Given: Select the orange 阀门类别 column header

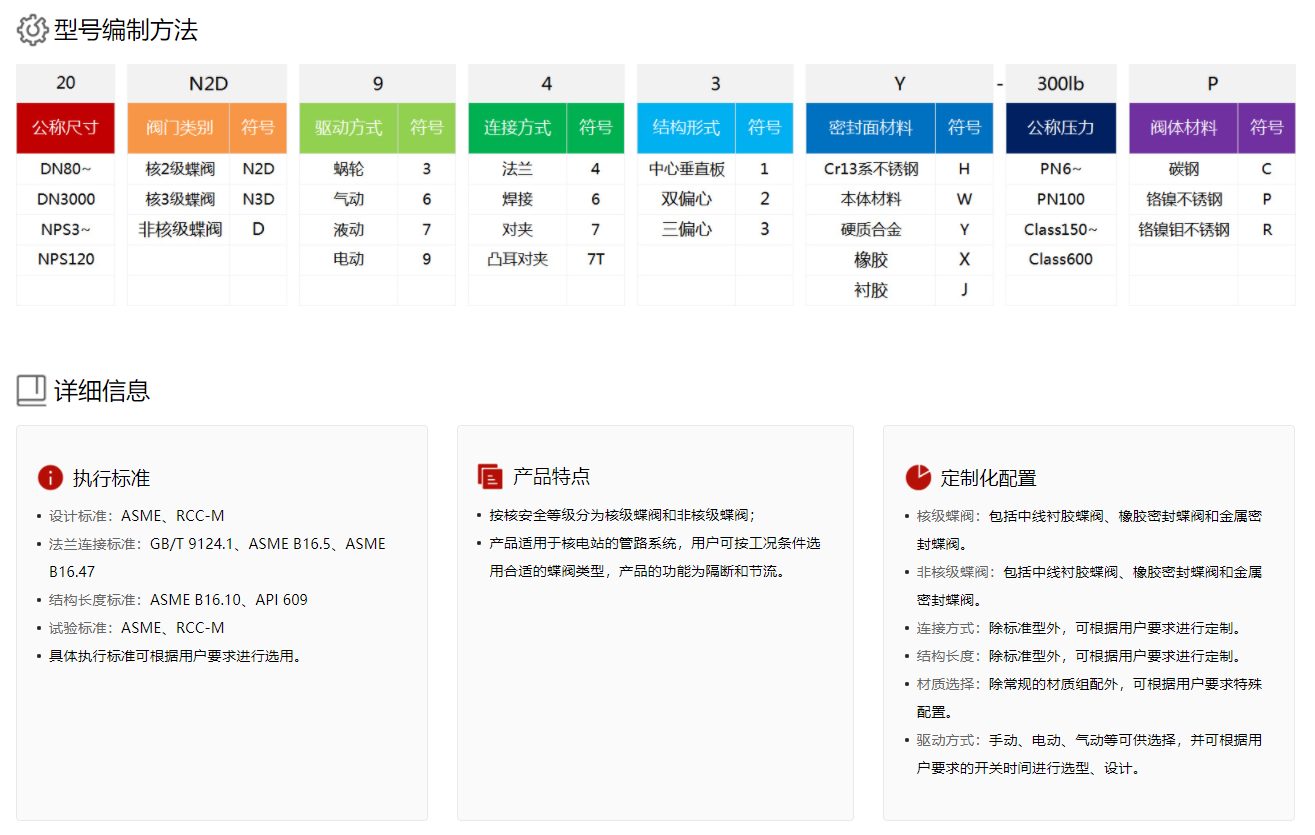Looking at the screenshot, I should pyautogui.click(x=179, y=128).
